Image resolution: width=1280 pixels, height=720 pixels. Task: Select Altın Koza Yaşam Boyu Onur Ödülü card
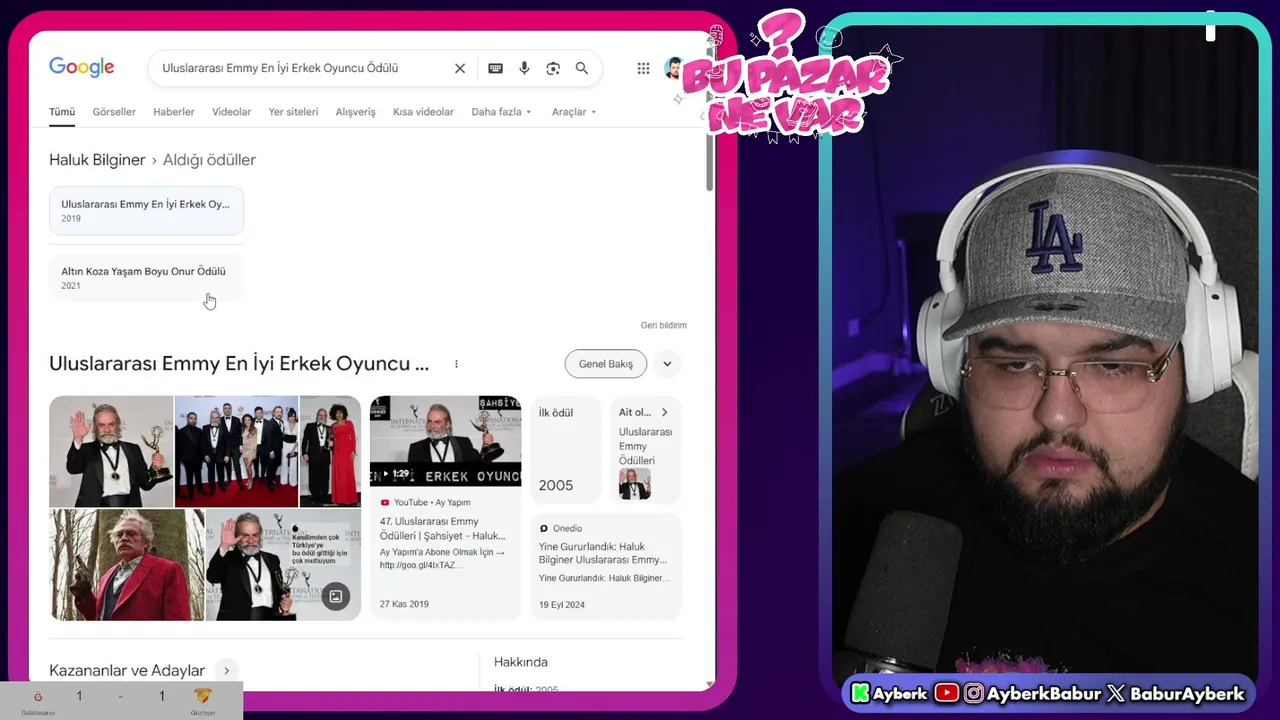click(146, 277)
